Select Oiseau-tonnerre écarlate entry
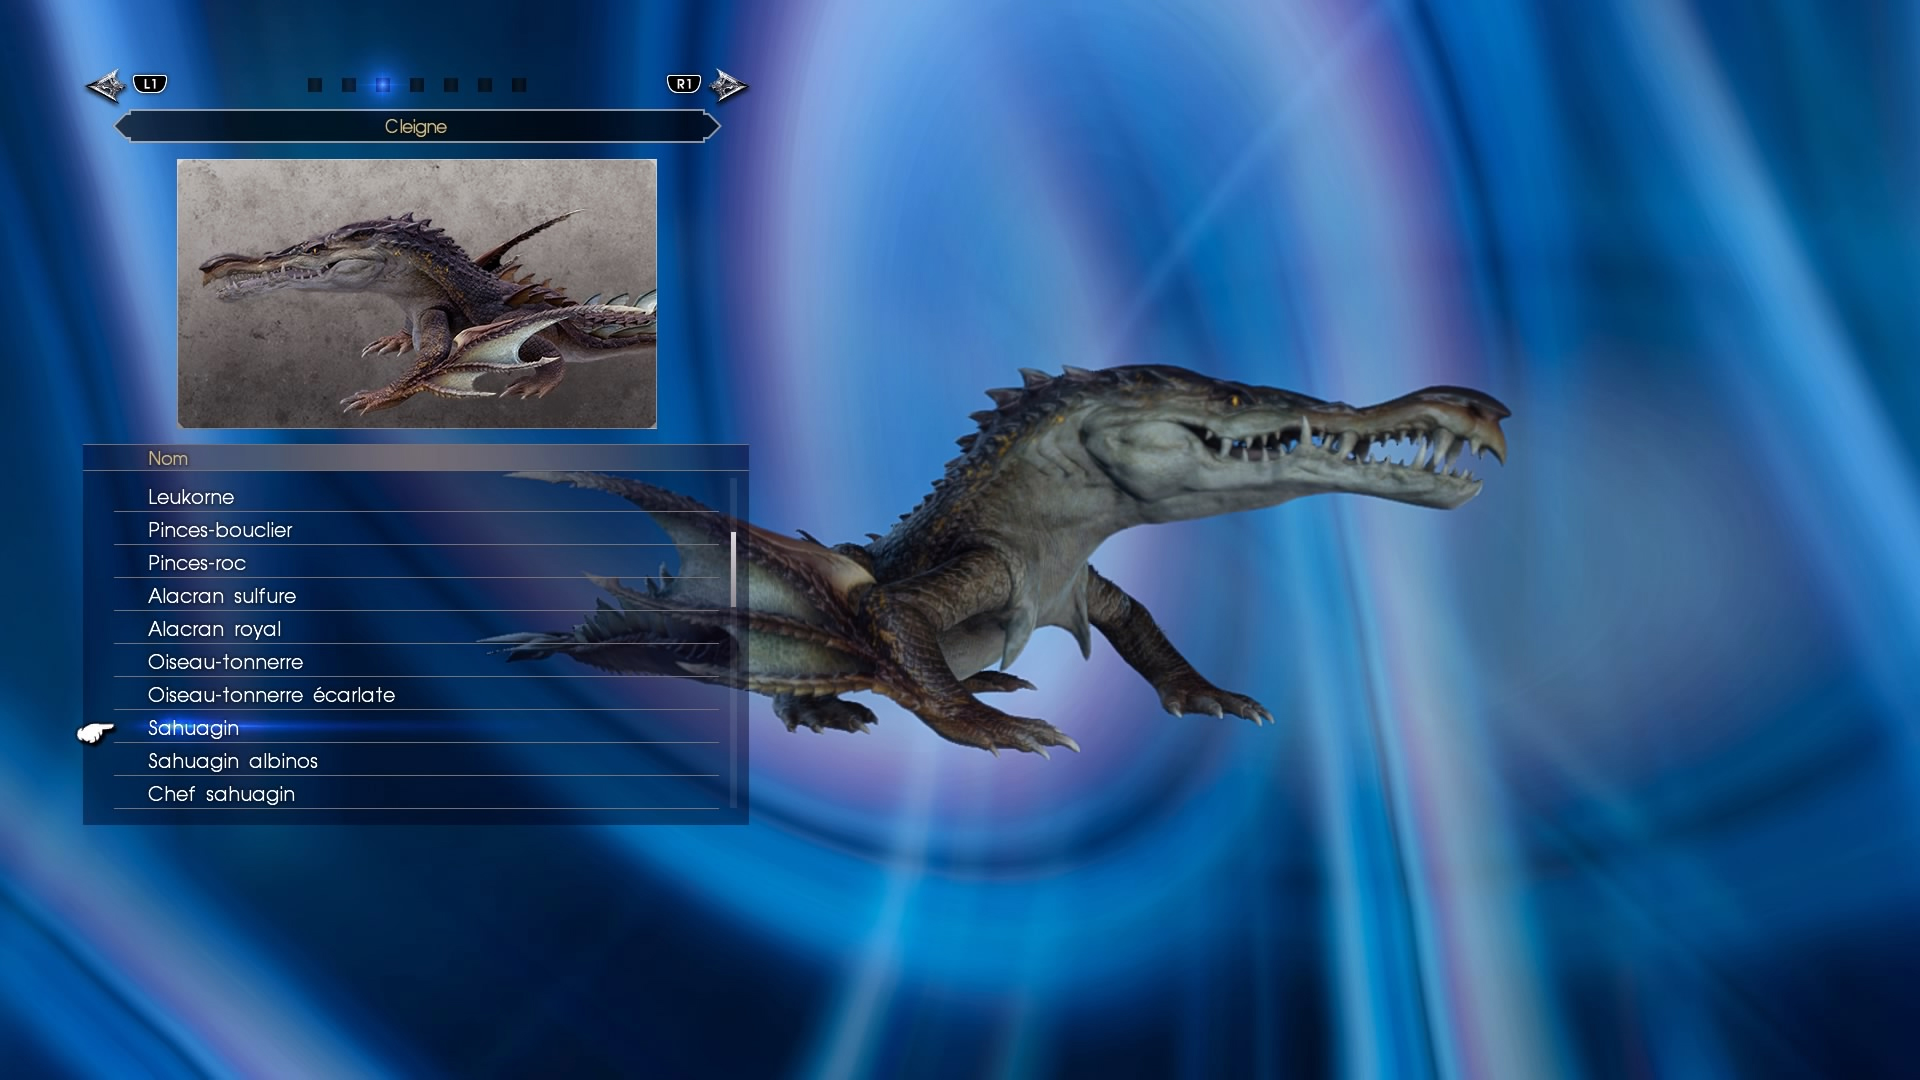The image size is (1920, 1080). 416,695
